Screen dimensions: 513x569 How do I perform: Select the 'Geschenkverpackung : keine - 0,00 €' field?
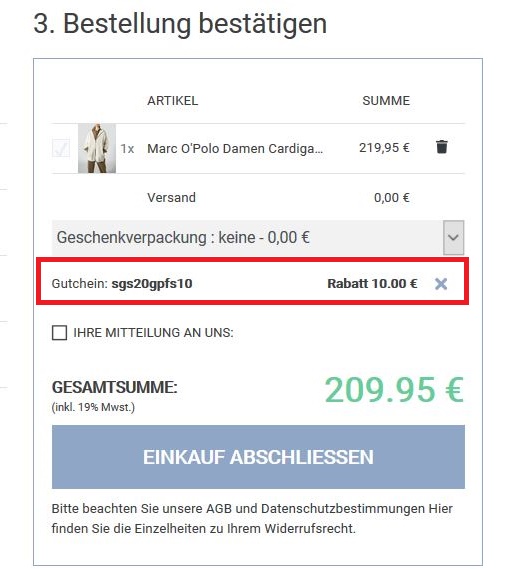tap(258, 237)
